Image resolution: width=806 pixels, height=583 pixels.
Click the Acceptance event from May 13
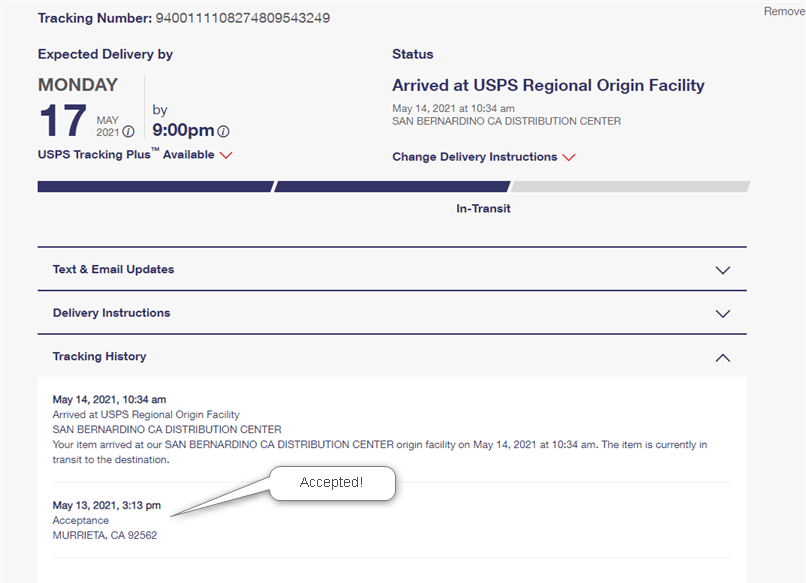tap(80, 520)
